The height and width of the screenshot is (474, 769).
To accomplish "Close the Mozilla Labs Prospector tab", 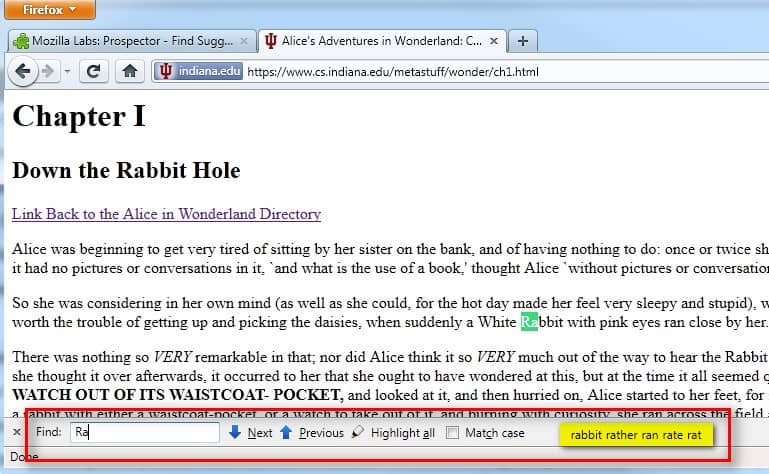I will coord(244,41).
